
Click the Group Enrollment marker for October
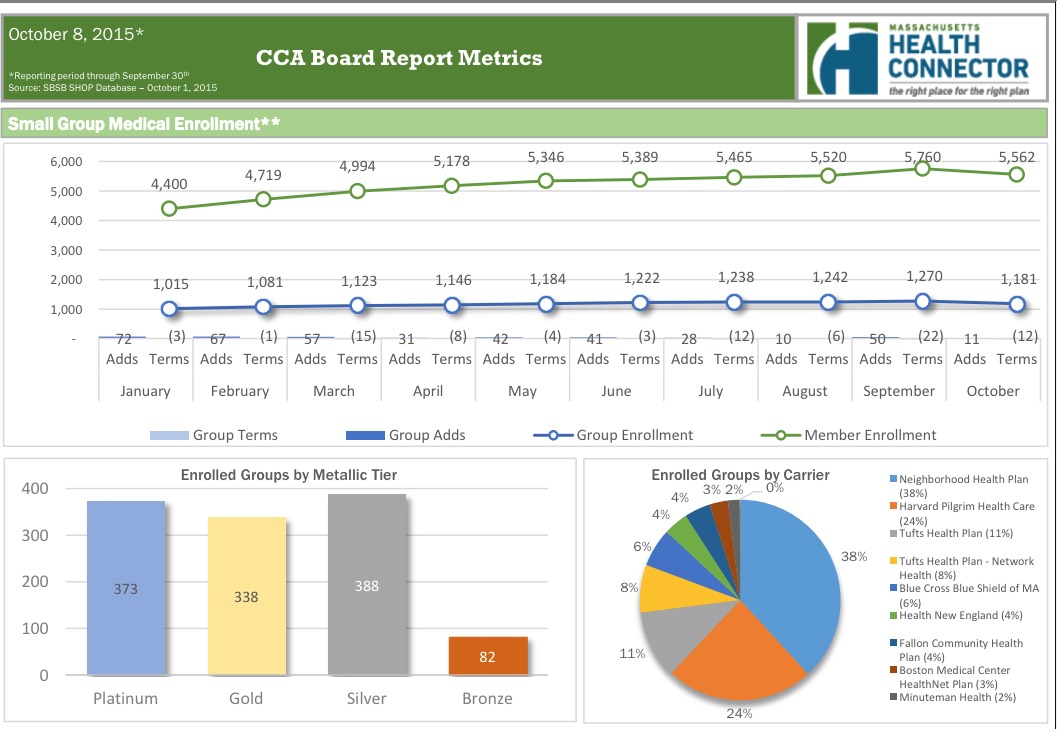1017,304
